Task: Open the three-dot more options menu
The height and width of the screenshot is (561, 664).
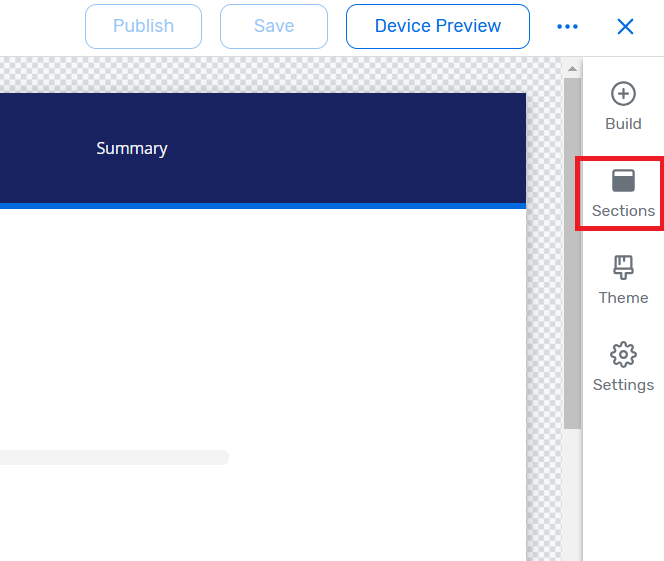Action: click(567, 27)
